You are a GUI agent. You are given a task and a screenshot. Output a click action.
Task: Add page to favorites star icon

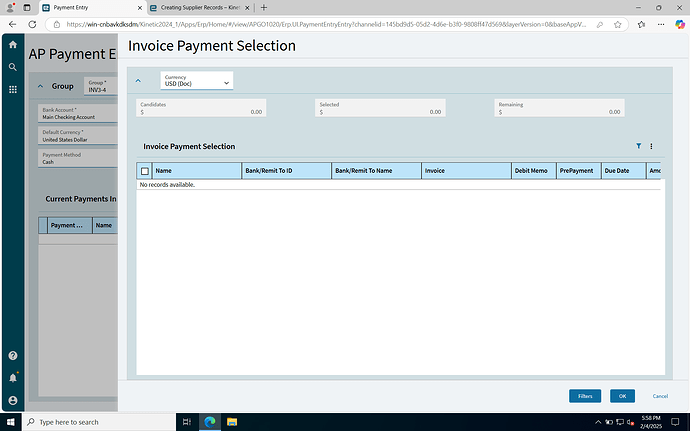tap(617, 25)
